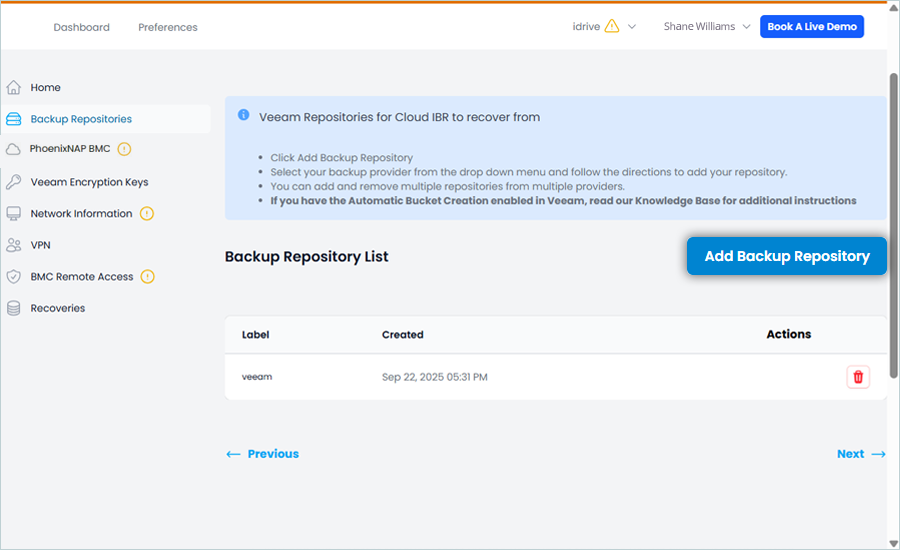Screen dimensions: 900x550
Task: Open Recoveries sidebar item
Action: (x=58, y=308)
